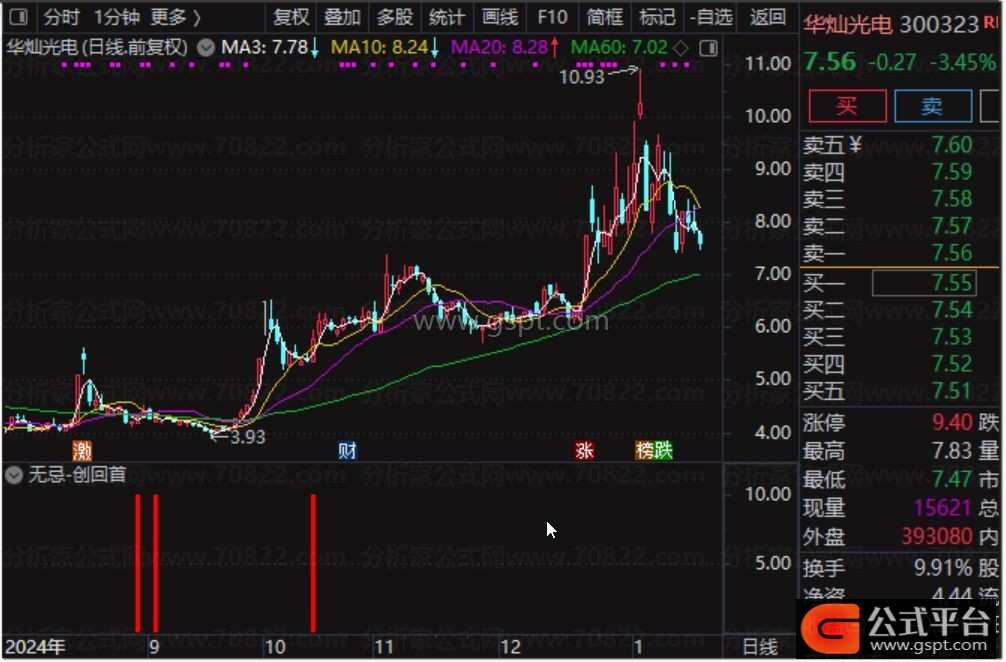The image size is (1006, 662).
Task: Click the 榜 marker below the chart
Action: [x=644, y=451]
